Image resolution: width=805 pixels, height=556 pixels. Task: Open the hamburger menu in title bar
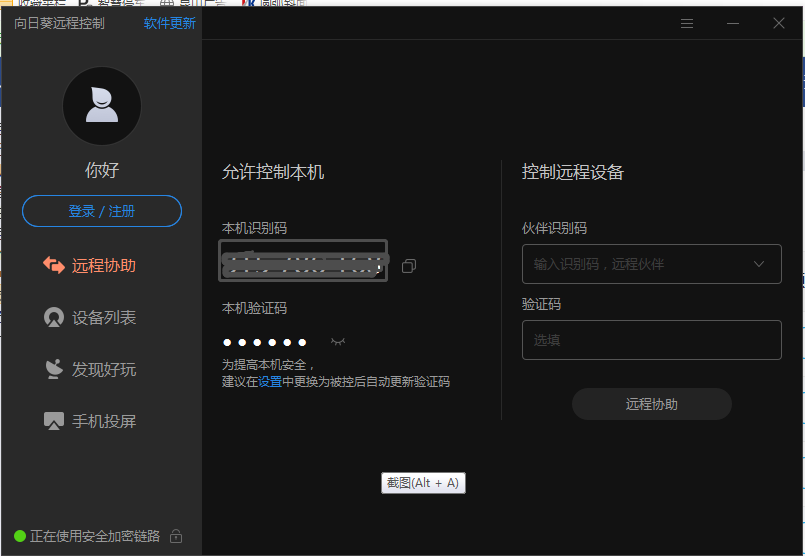(687, 23)
